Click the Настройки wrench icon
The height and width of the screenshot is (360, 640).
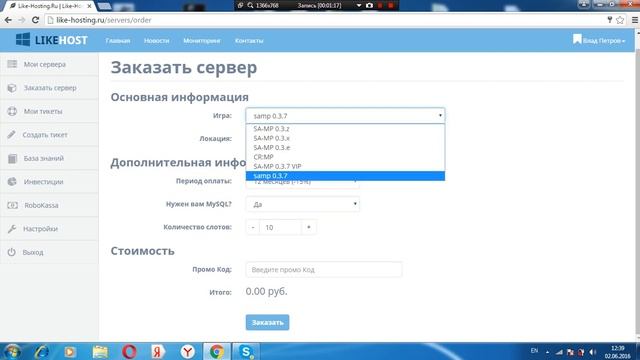pos(11,229)
